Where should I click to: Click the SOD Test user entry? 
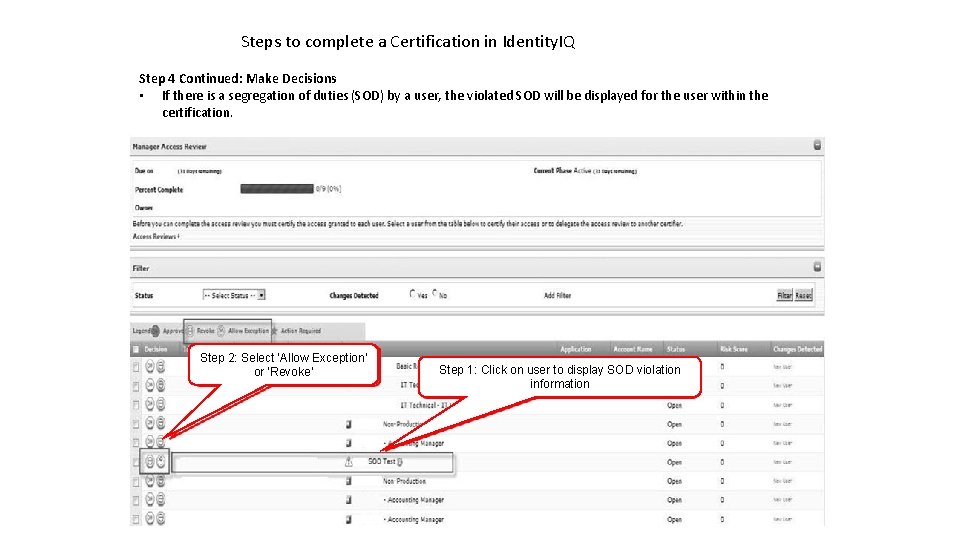pyautogui.click(x=381, y=462)
